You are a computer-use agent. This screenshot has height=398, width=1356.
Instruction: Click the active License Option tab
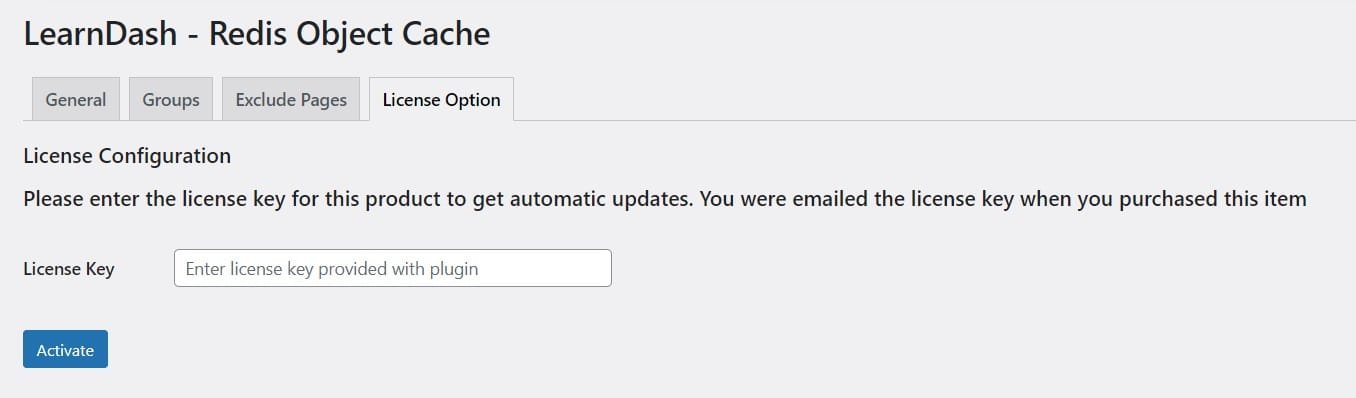point(441,99)
